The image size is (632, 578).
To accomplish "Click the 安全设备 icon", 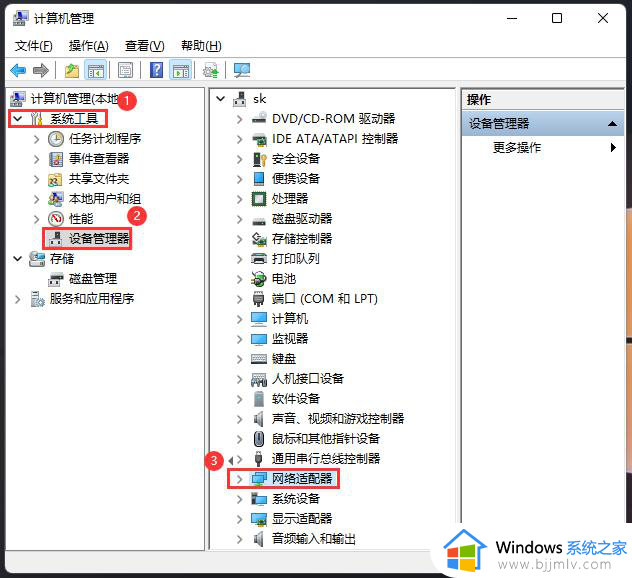I will click(259, 159).
